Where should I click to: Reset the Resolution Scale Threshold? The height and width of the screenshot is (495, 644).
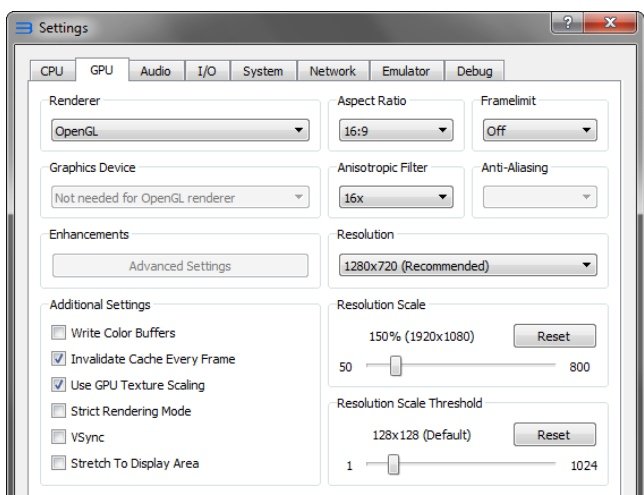tap(554, 435)
